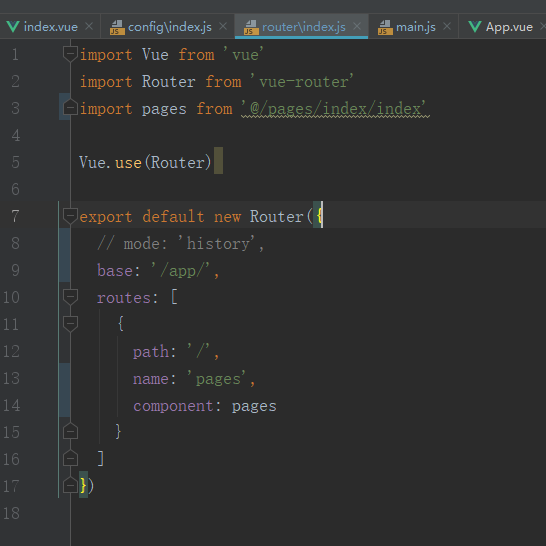546x546 pixels.
Task: Collapse the route object on line 11
Action: coord(70,324)
